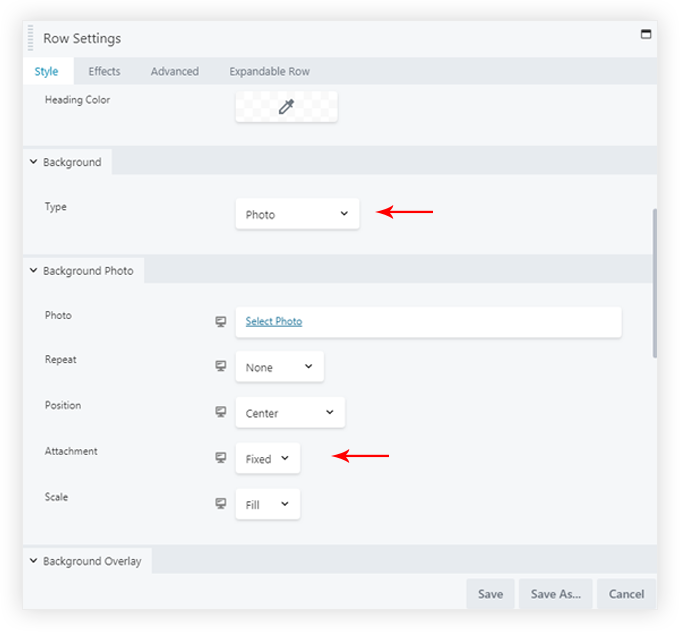Image resolution: width=680 pixels, height=632 pixels.
Task: Click the Save button
Action: coord(490,594)
